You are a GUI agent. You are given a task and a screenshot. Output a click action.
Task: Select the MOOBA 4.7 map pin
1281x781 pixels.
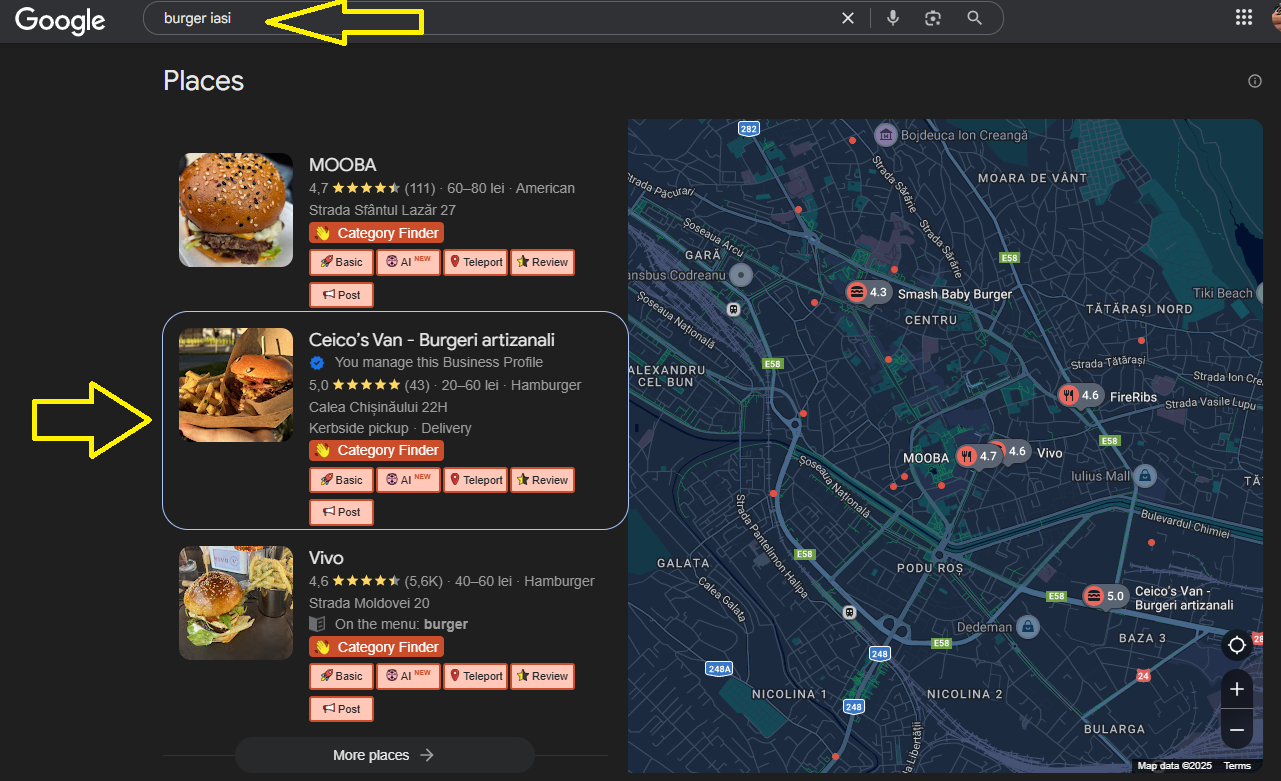(x=978, y=457)
